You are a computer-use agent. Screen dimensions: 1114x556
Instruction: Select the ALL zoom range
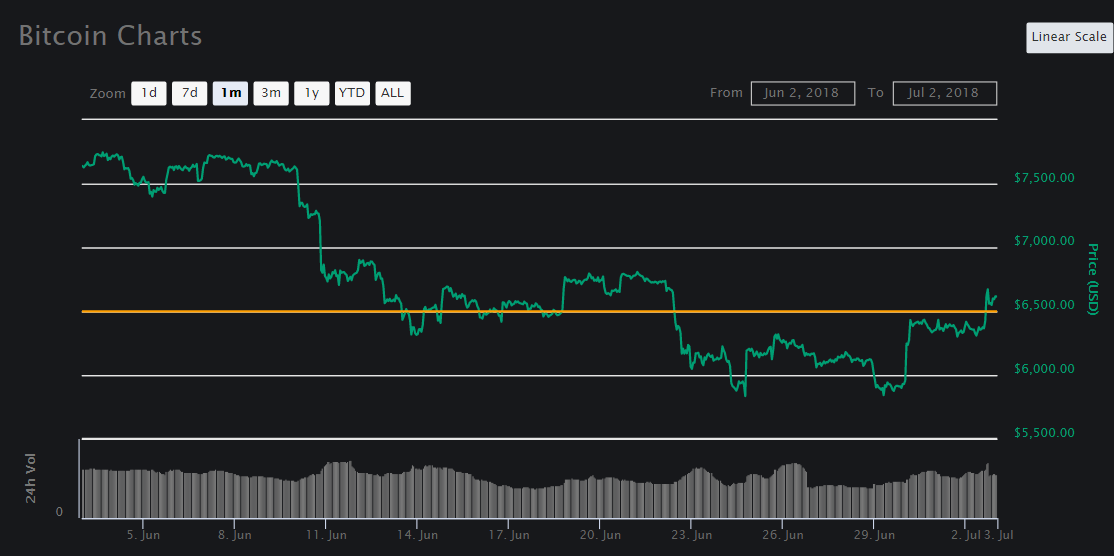393,93
